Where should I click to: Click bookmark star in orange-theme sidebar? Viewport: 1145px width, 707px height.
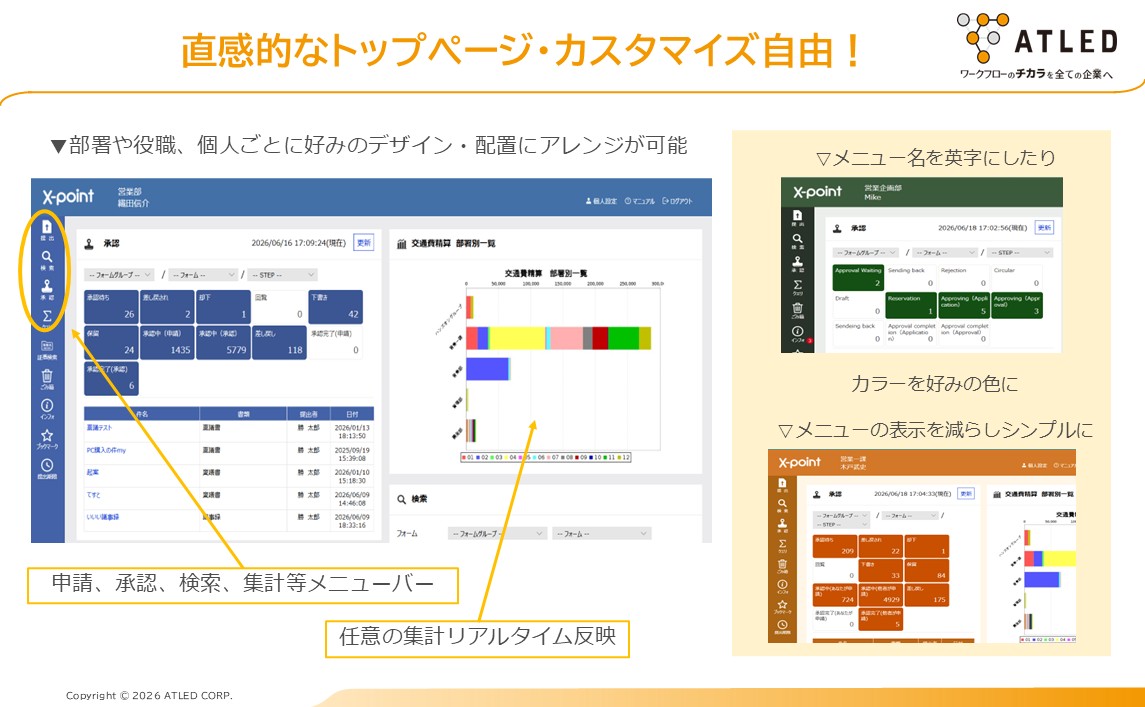(x=782, y=606)
